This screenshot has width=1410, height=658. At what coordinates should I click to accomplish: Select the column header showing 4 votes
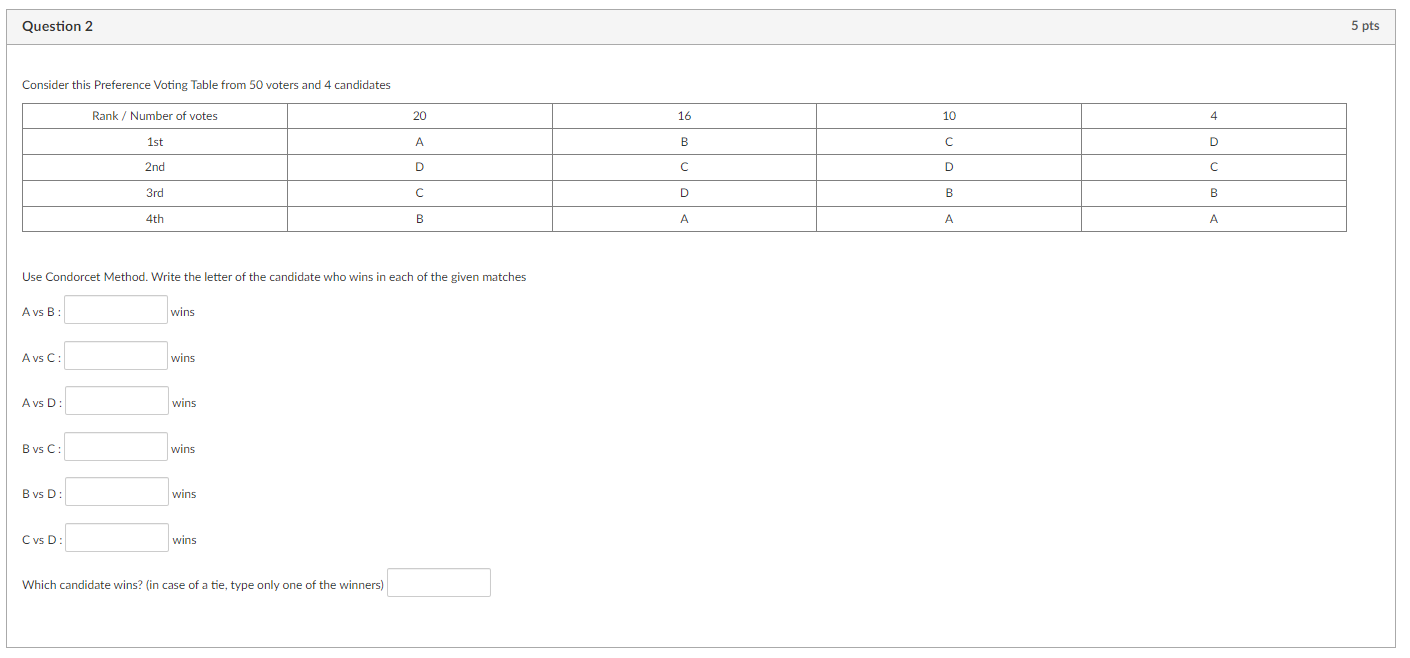coord(1213,115)
